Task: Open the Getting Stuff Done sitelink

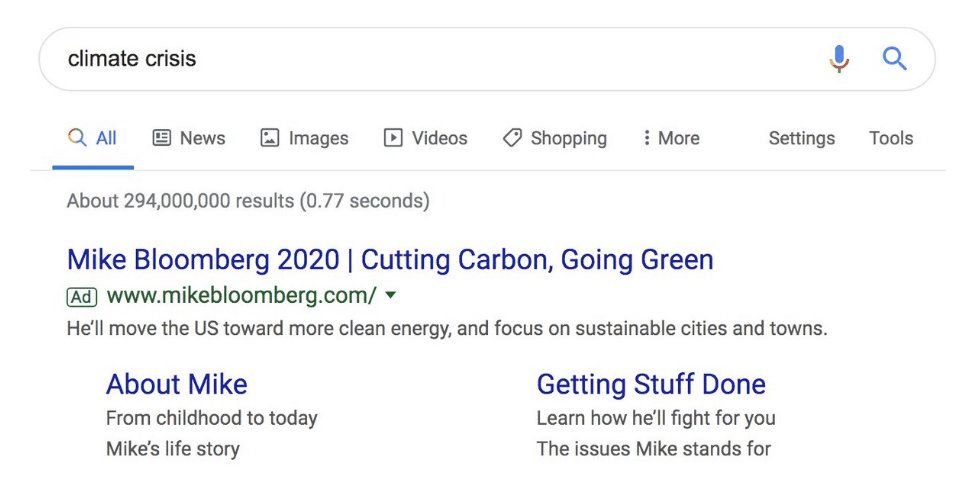Action: [x=651, y=385]
